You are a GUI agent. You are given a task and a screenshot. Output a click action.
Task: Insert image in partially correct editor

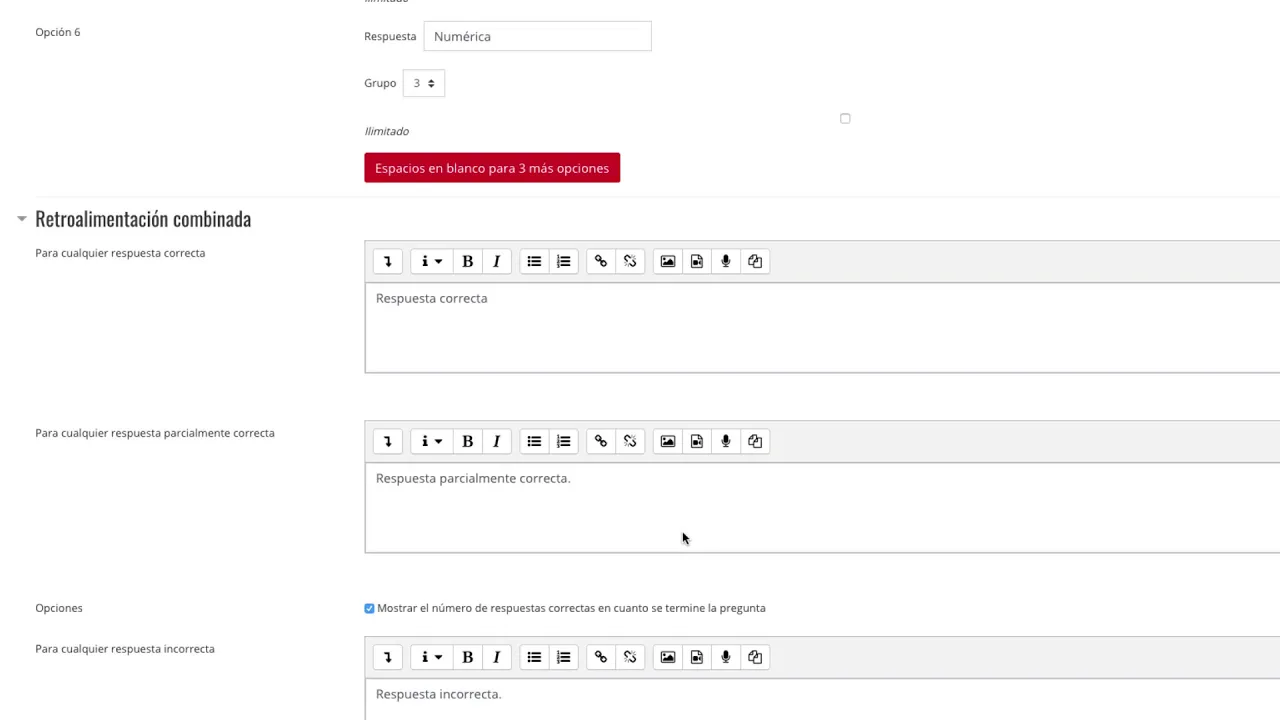[667, 441]
